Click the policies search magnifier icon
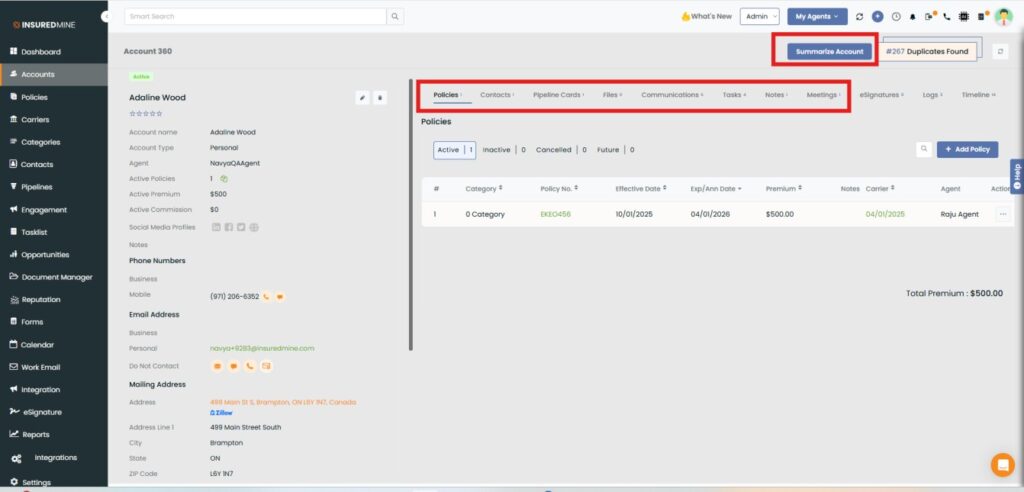 point(925,149)
